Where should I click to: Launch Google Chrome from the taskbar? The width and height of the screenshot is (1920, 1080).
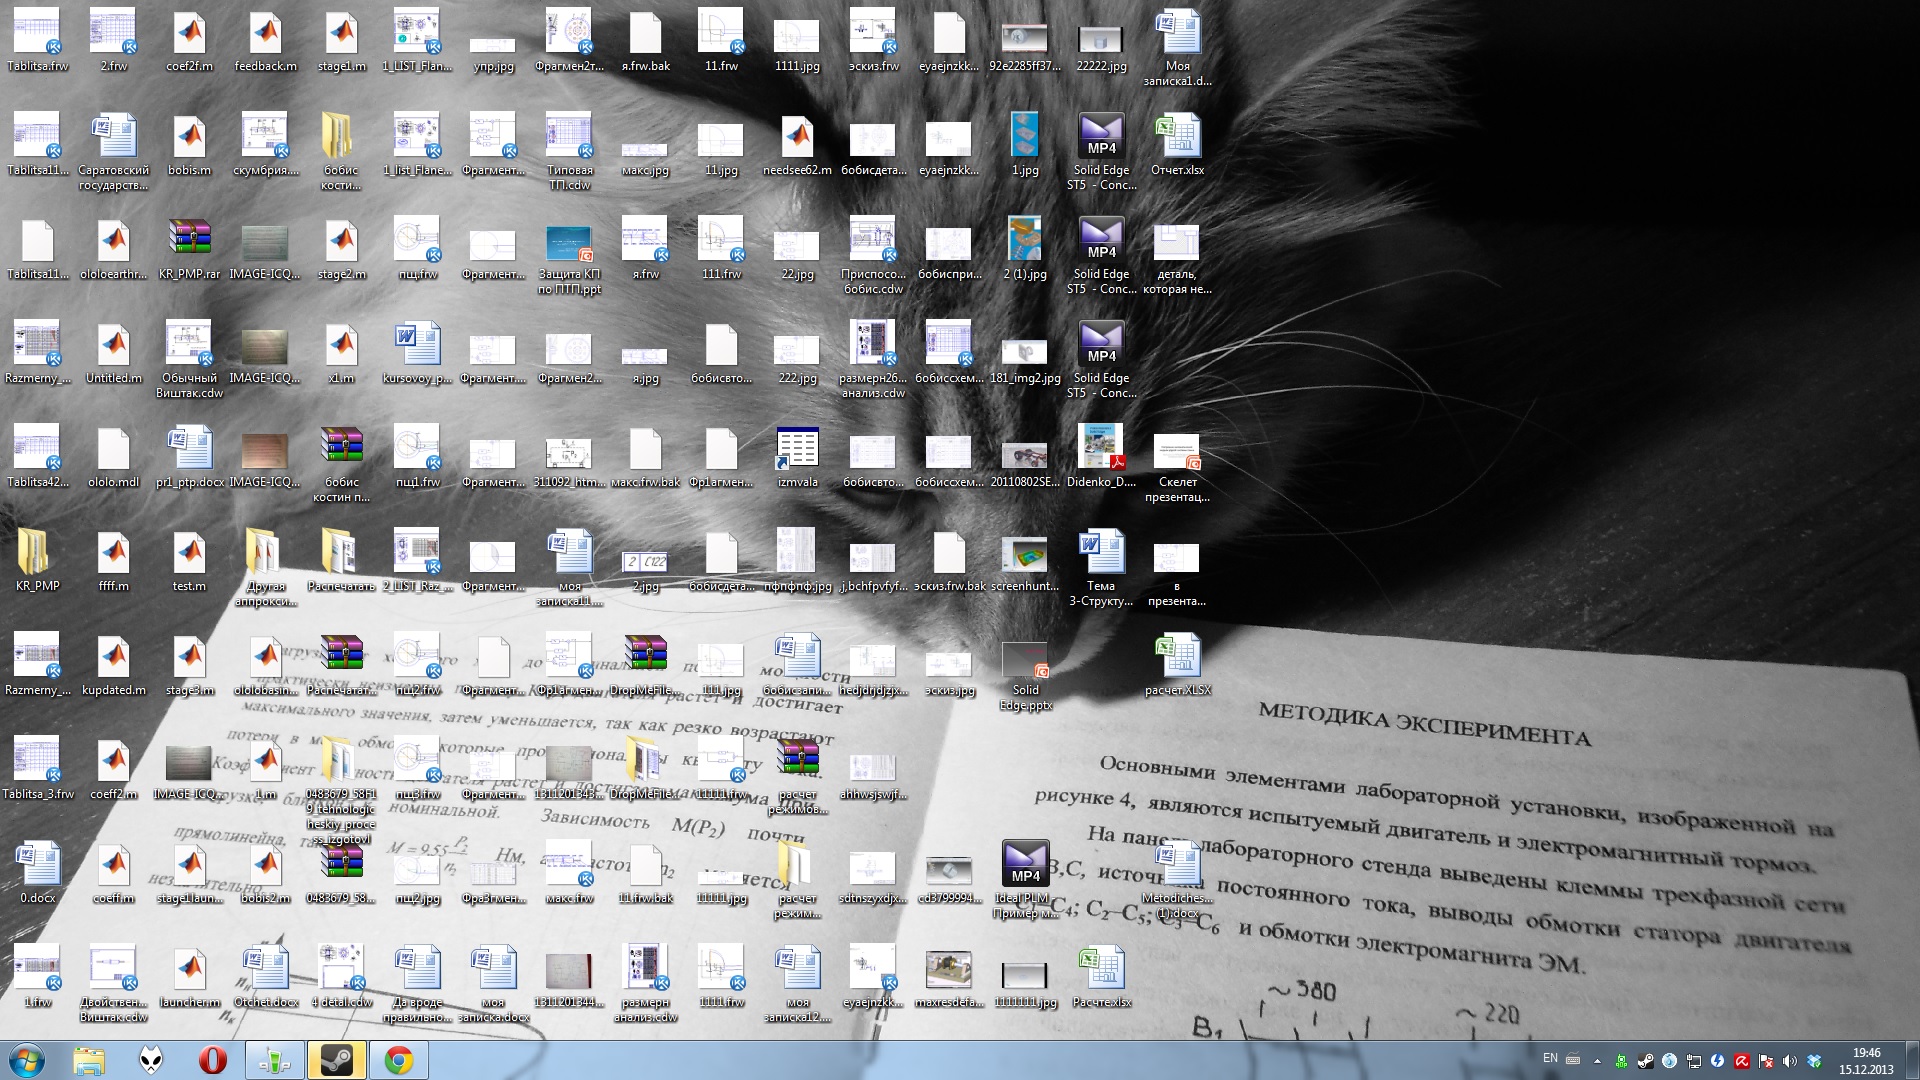coord(398,1060)
